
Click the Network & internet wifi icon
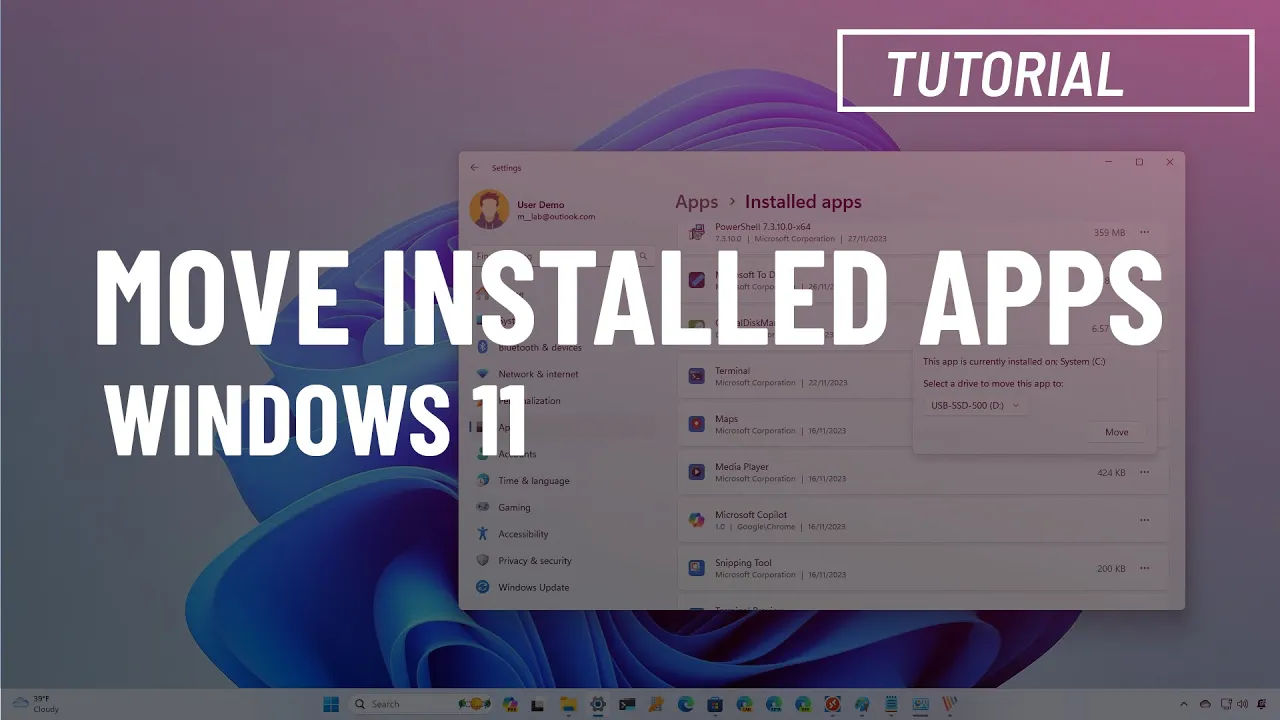tap(483, 374)
